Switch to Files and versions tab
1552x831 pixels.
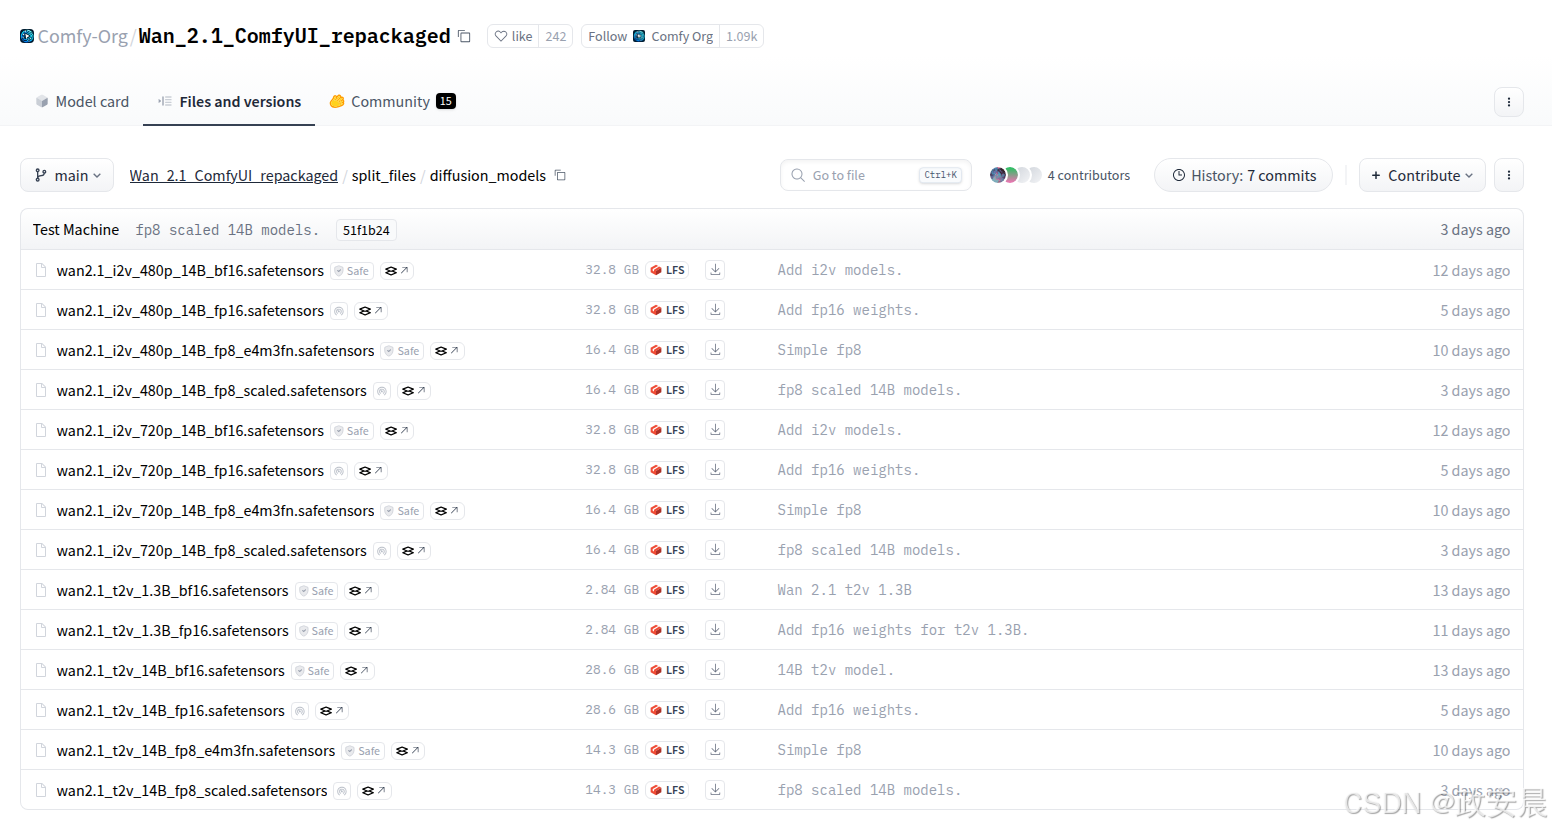[229, 101]
